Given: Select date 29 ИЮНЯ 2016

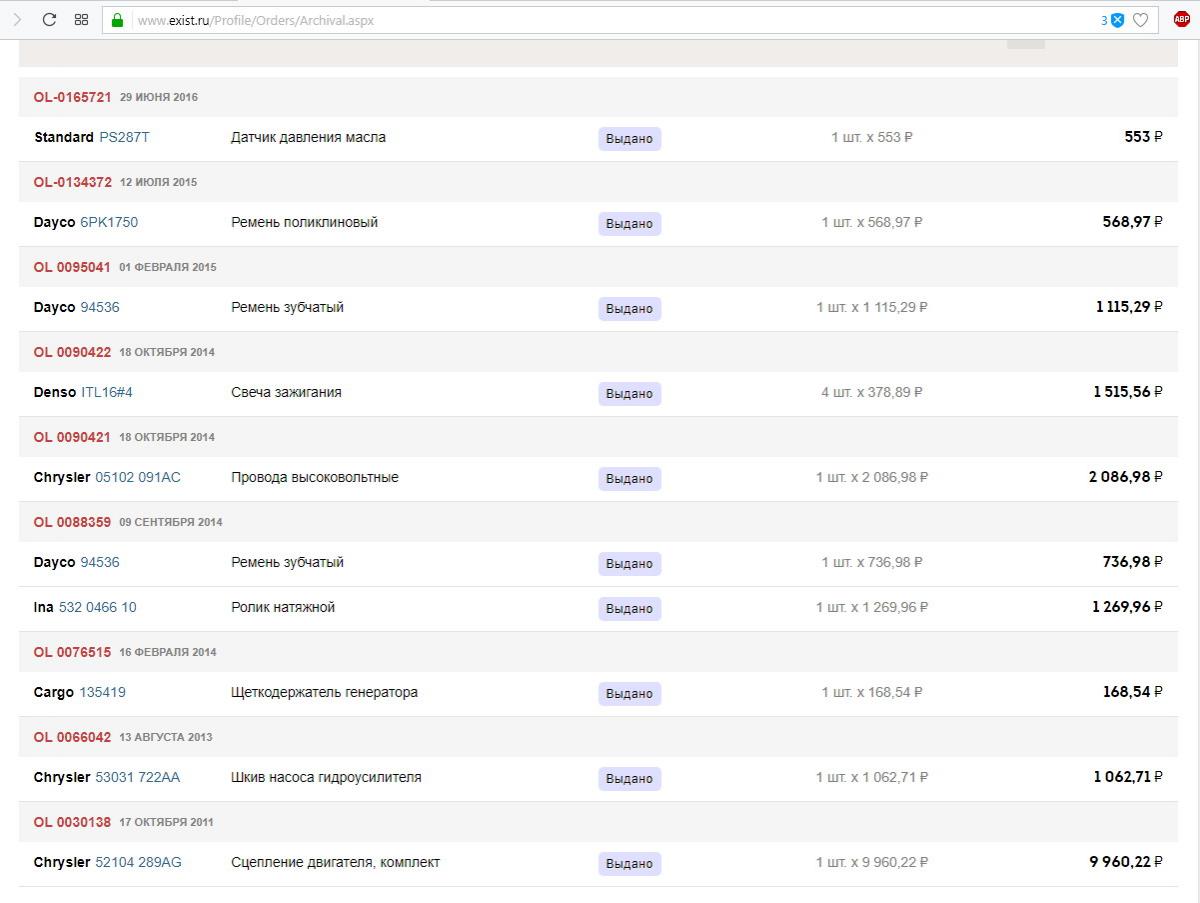Looking at the screenshot, I should [x=159, y=97].
